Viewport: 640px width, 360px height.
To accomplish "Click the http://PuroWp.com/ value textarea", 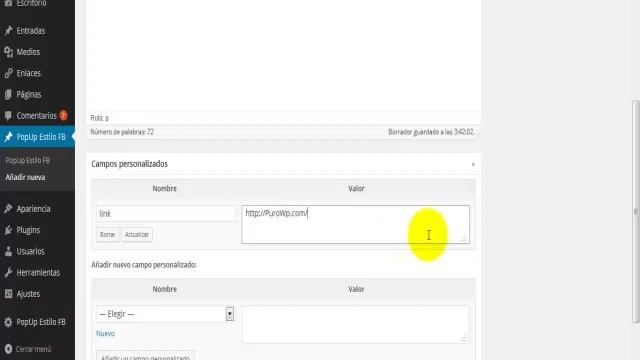I will 356,224.
